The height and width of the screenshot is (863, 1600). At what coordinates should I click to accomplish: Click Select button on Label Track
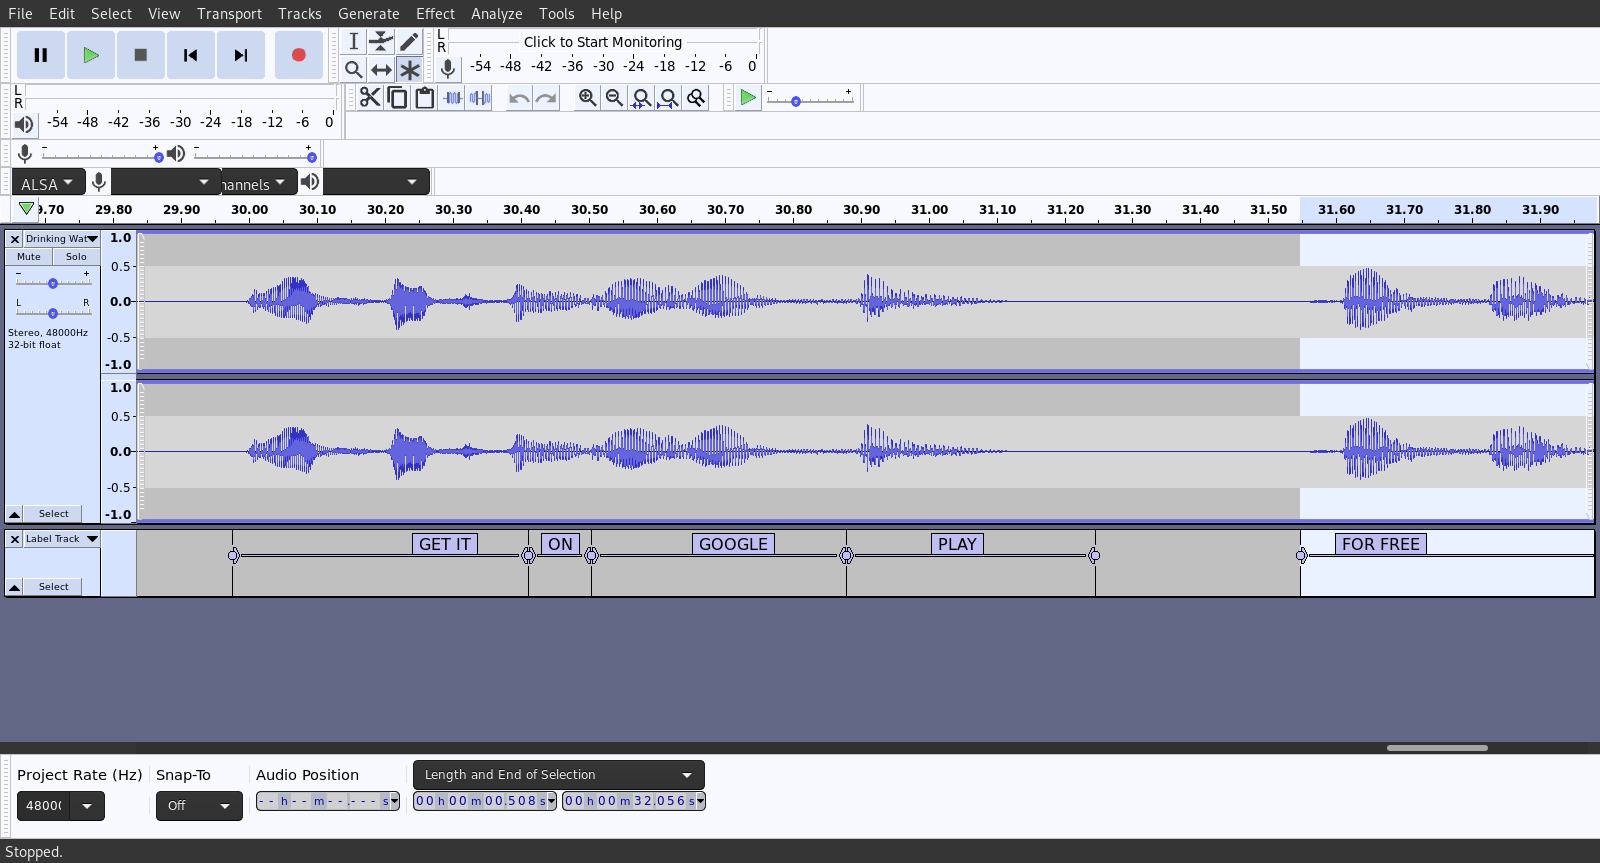(54, 587)
